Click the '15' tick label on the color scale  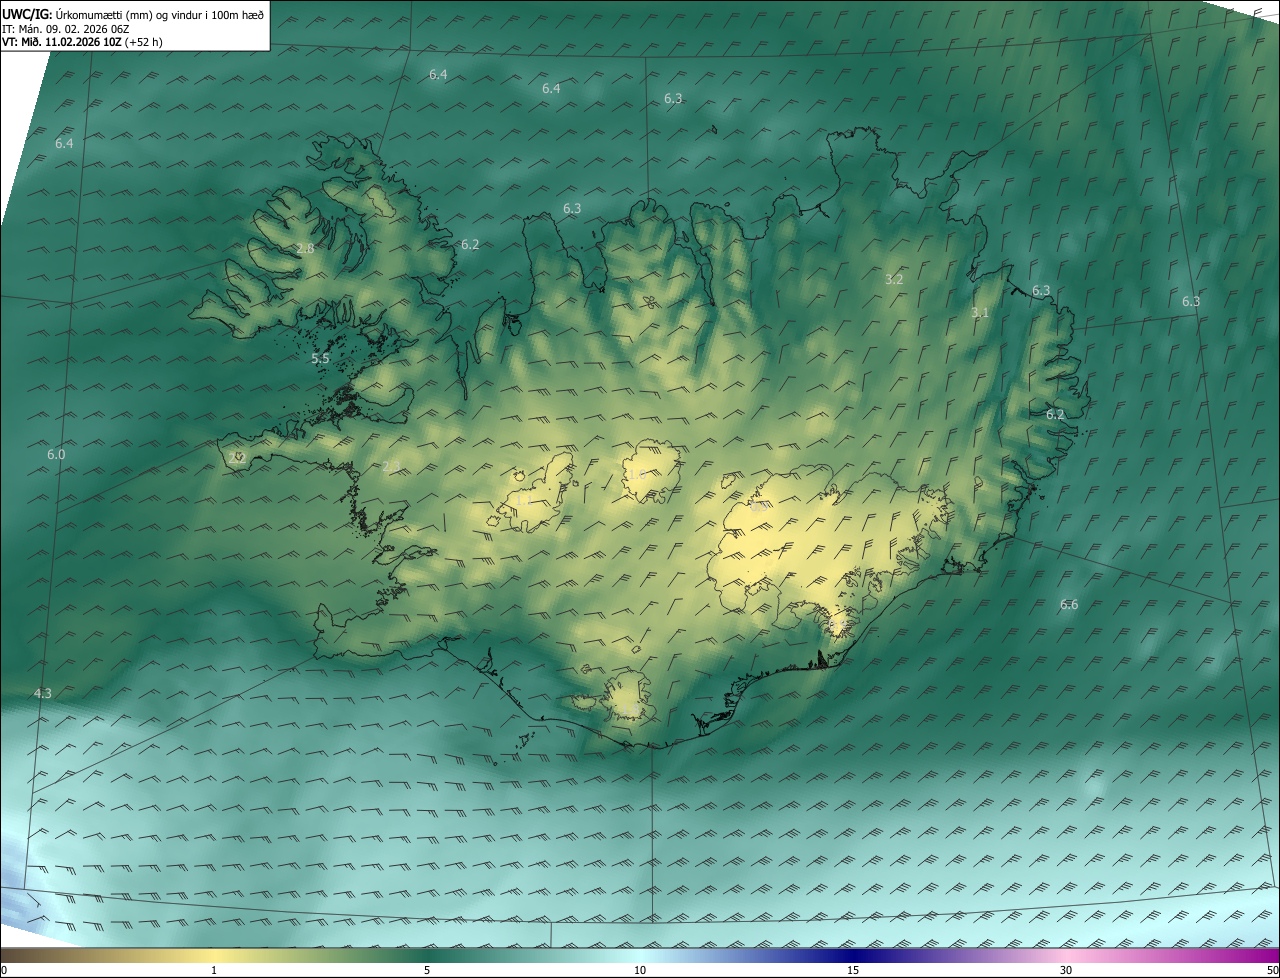(x=853, y=970)
